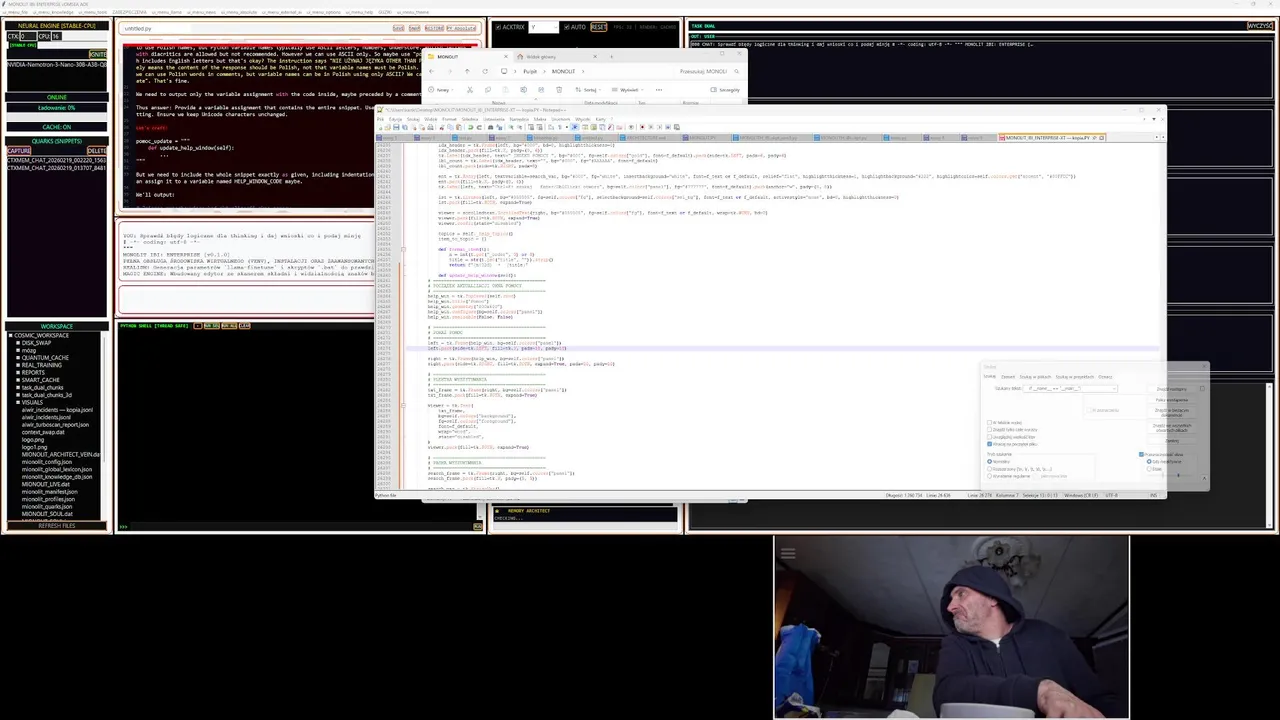The image size is (1280, 720).
Task: Click the New file icon in Notepad++ toolbar
Action: (380, 127)
